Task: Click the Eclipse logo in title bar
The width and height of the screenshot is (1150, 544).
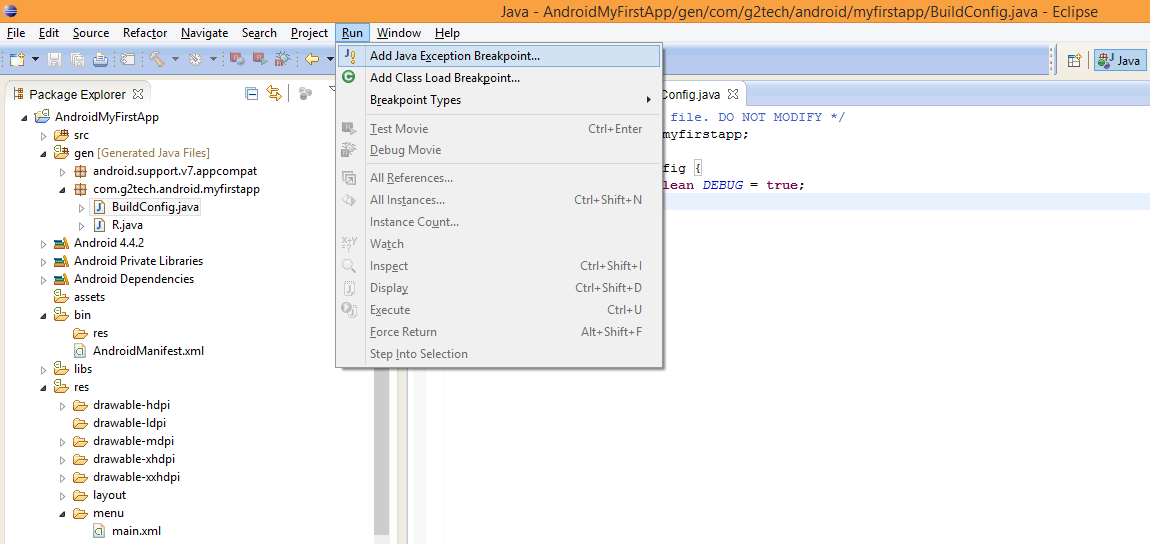Action: [x=10, y=11]
